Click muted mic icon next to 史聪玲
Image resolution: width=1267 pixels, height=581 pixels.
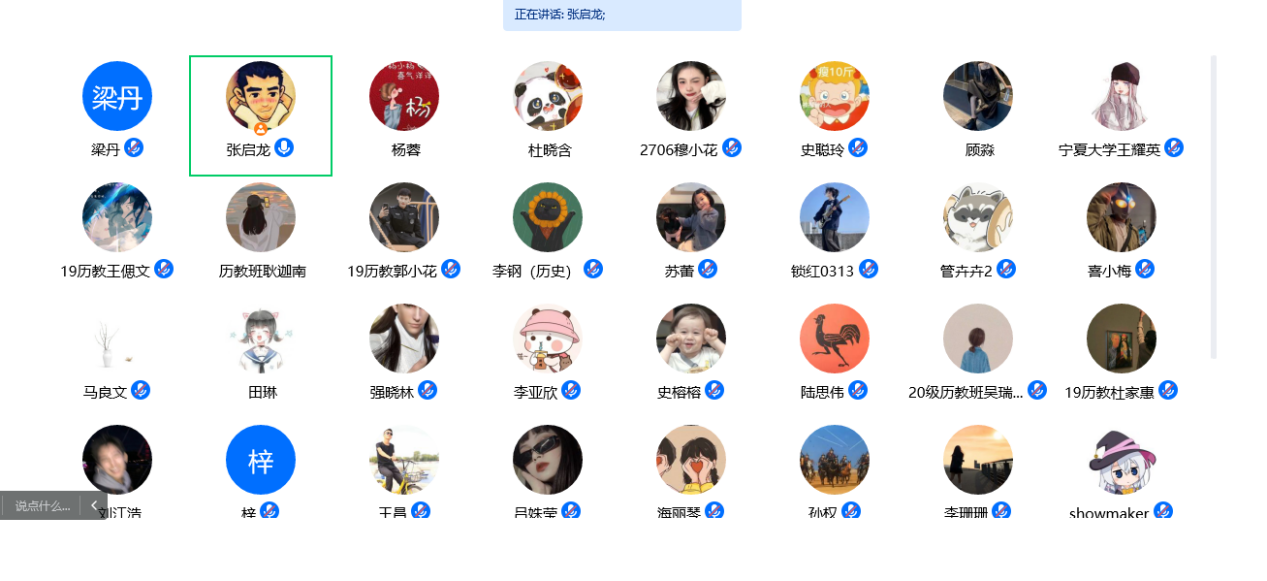coord(858,148)
